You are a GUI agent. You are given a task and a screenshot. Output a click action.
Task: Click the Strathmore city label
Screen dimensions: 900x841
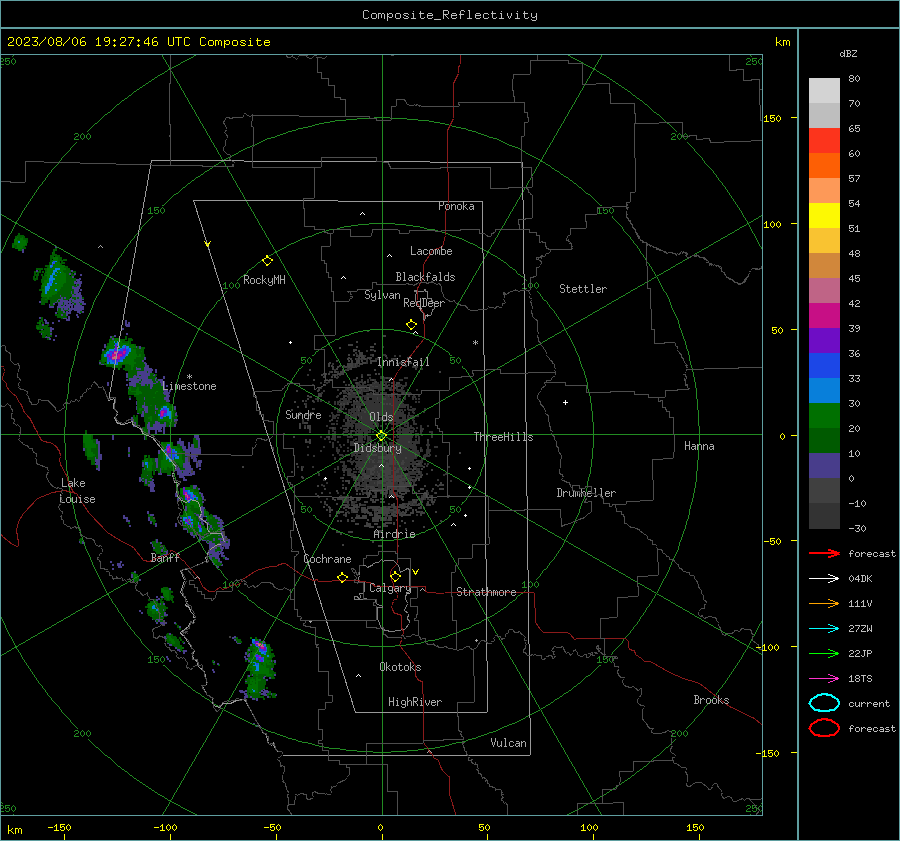[486, 592]
